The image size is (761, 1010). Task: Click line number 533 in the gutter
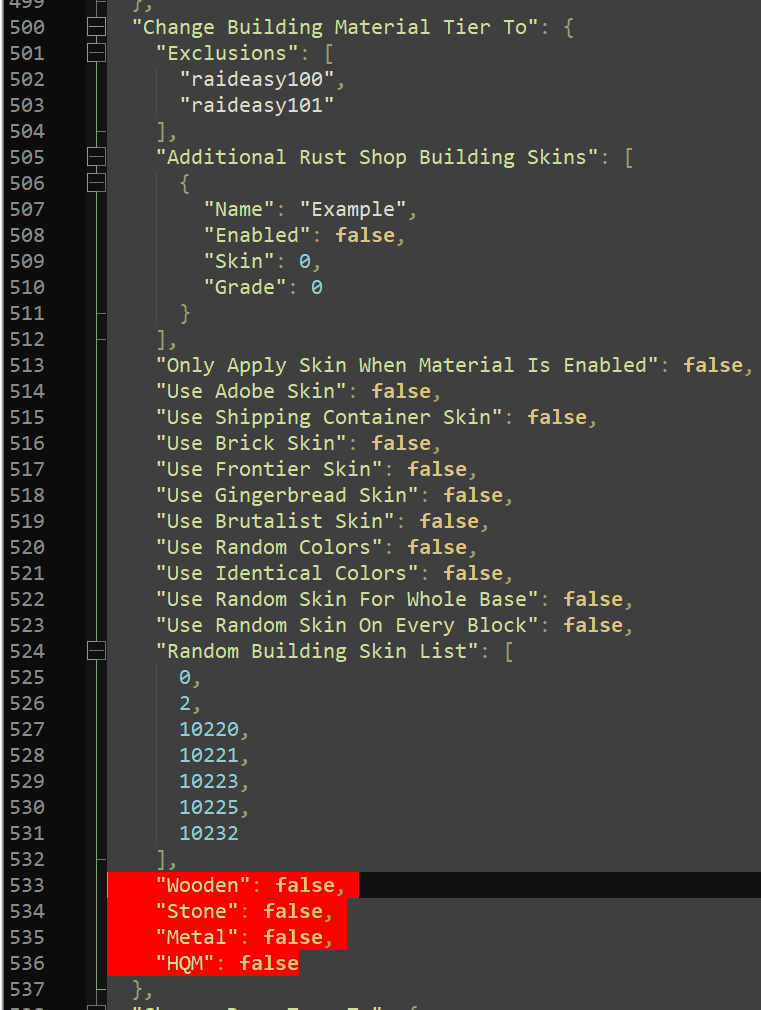[27, 885]
